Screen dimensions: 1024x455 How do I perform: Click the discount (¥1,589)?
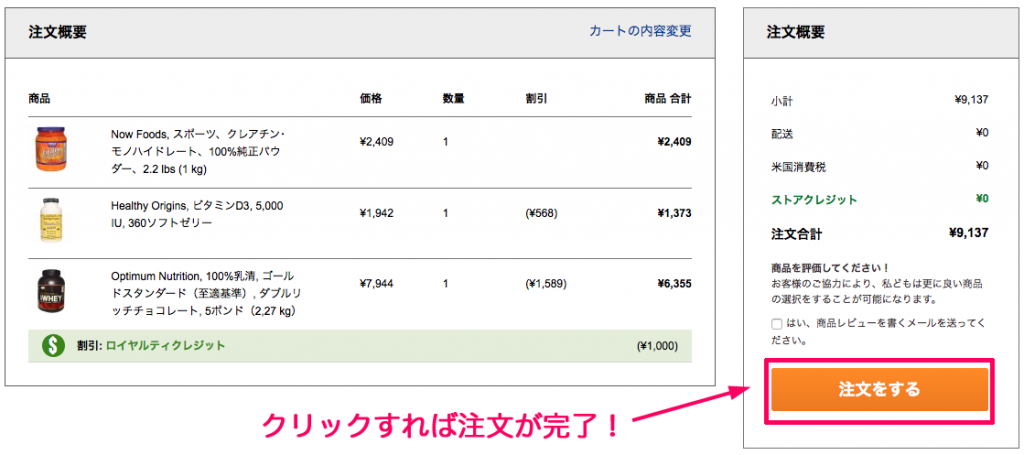[545, 284]
